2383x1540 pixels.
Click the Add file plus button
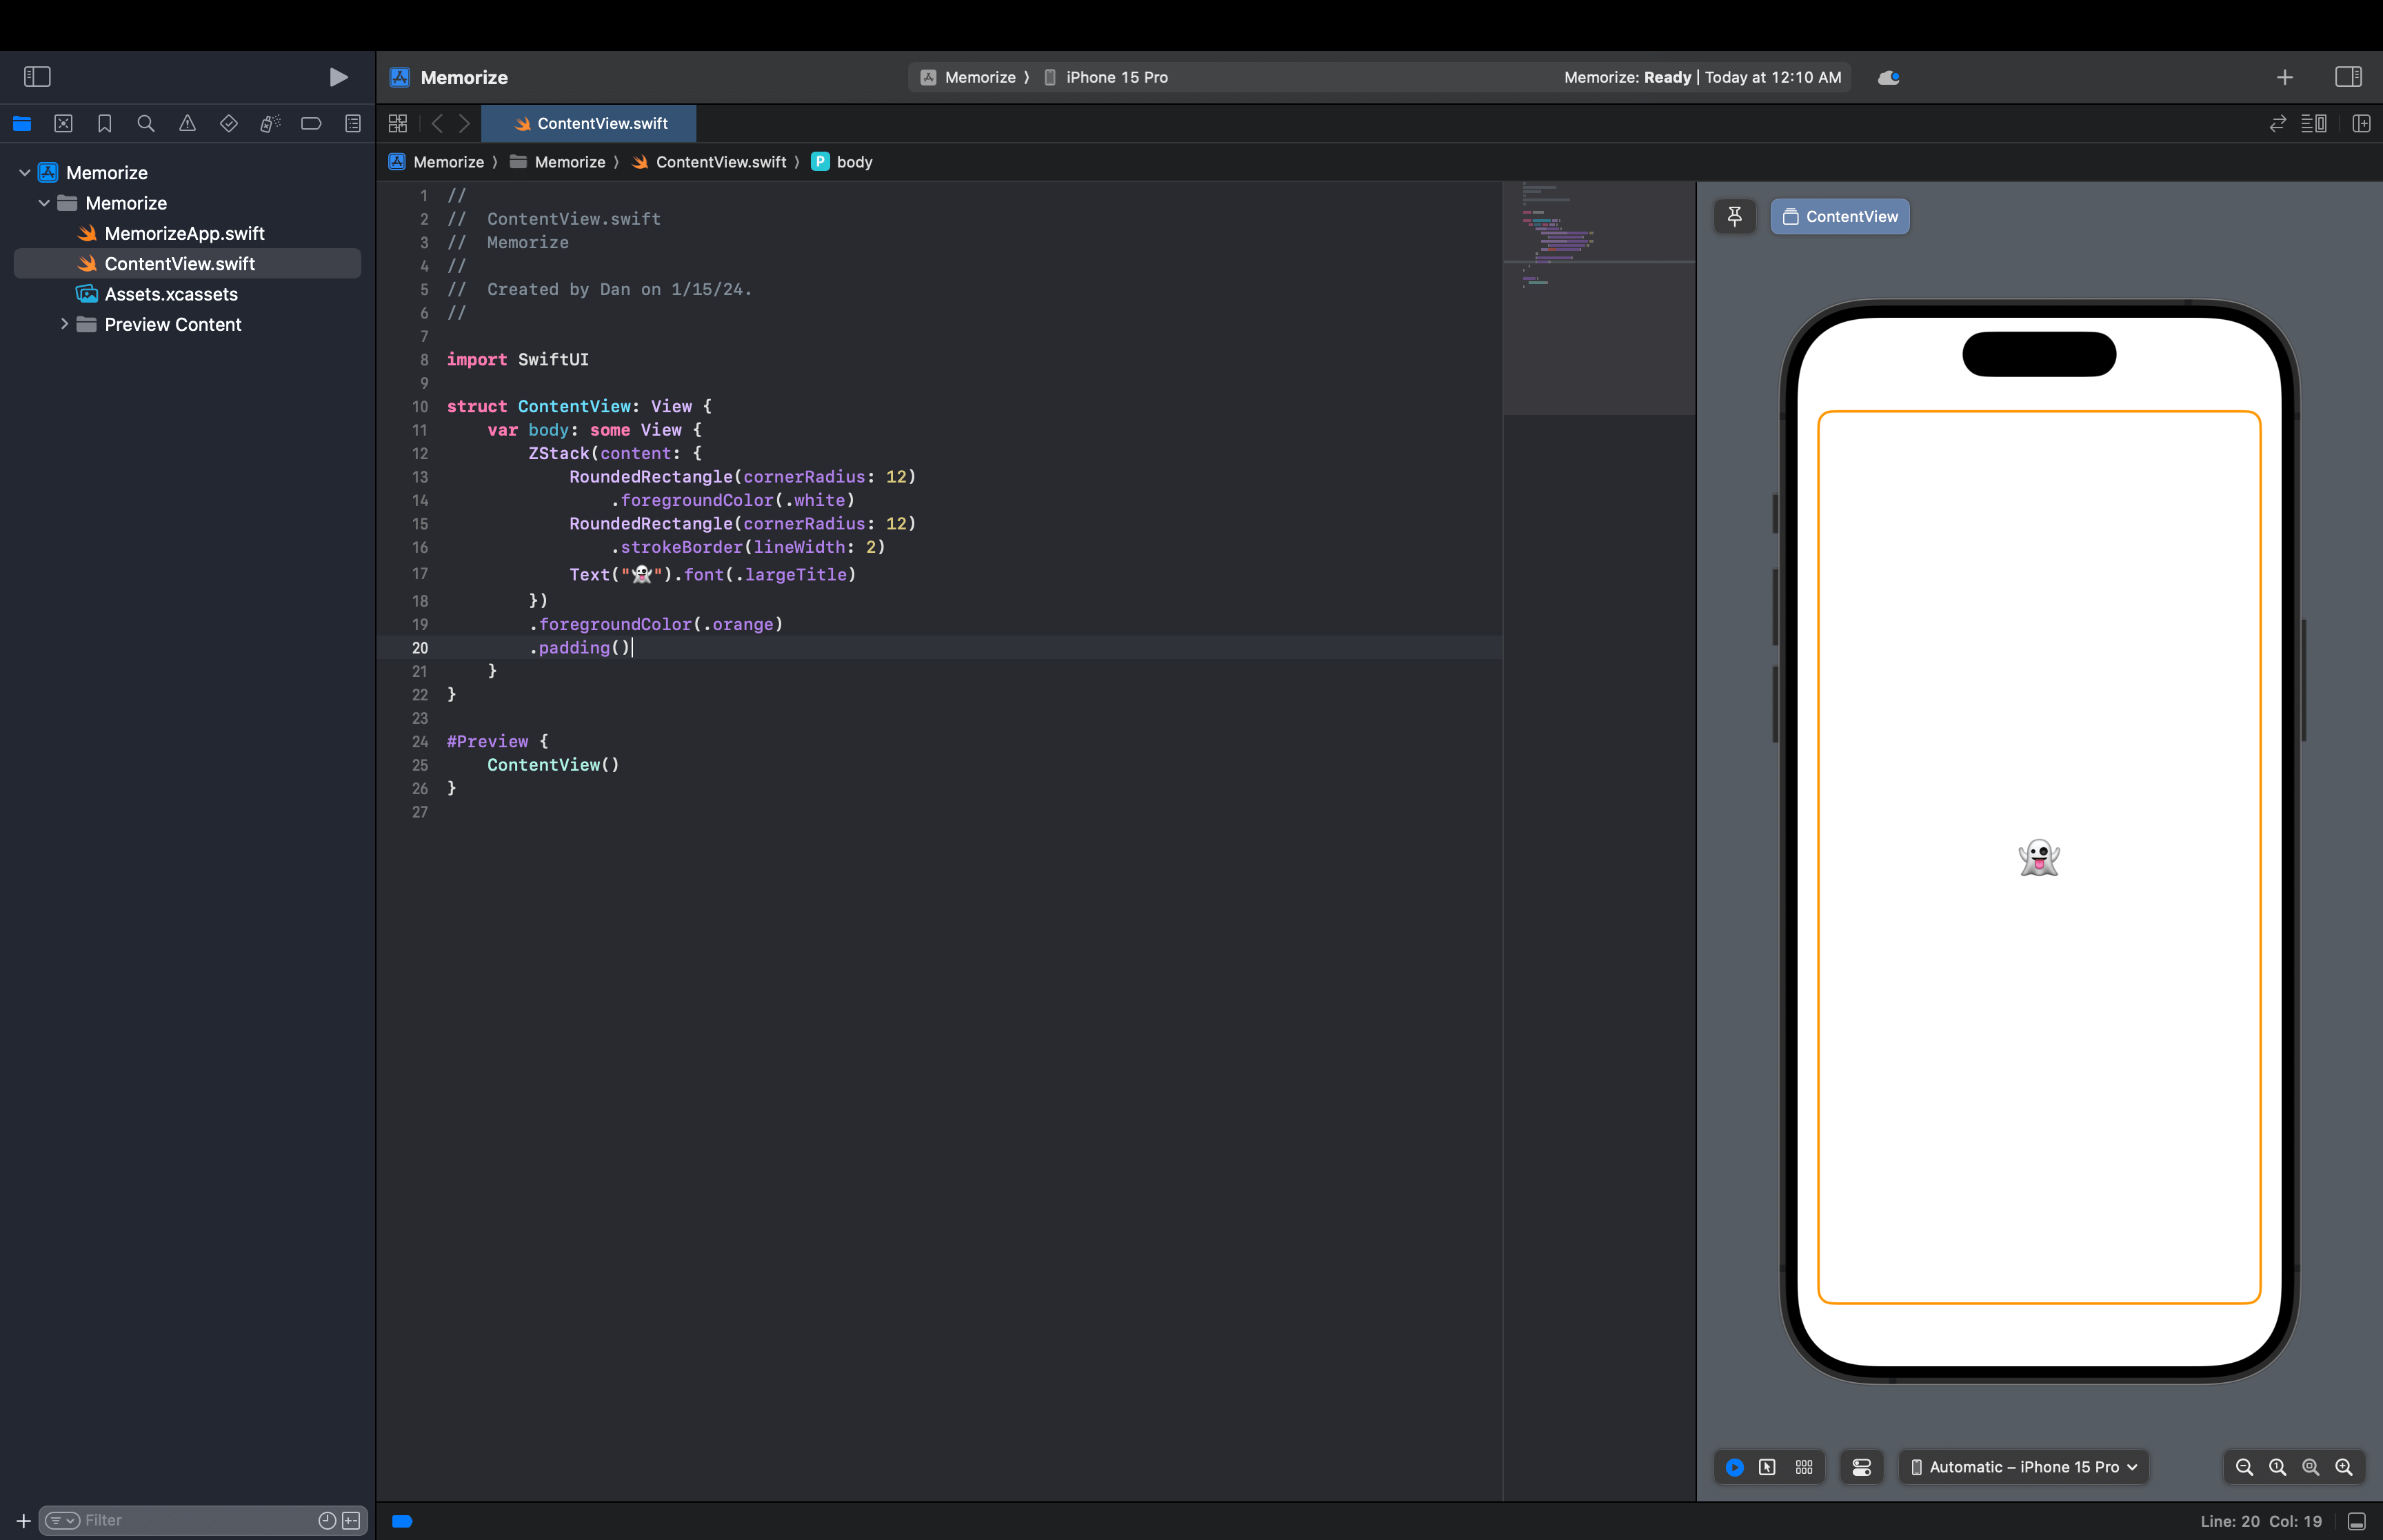pyautogui.click(x=23, y=1520)
